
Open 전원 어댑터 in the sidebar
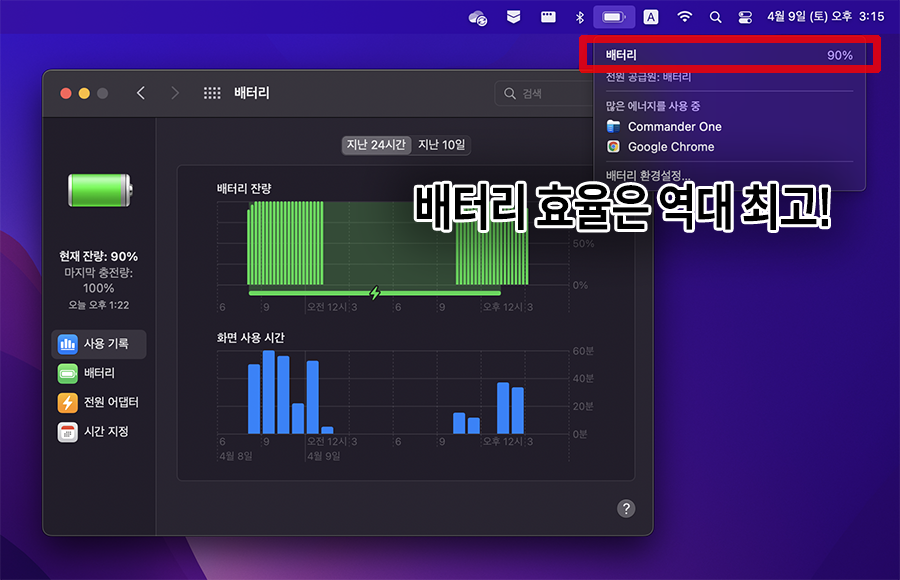point(99,403)
